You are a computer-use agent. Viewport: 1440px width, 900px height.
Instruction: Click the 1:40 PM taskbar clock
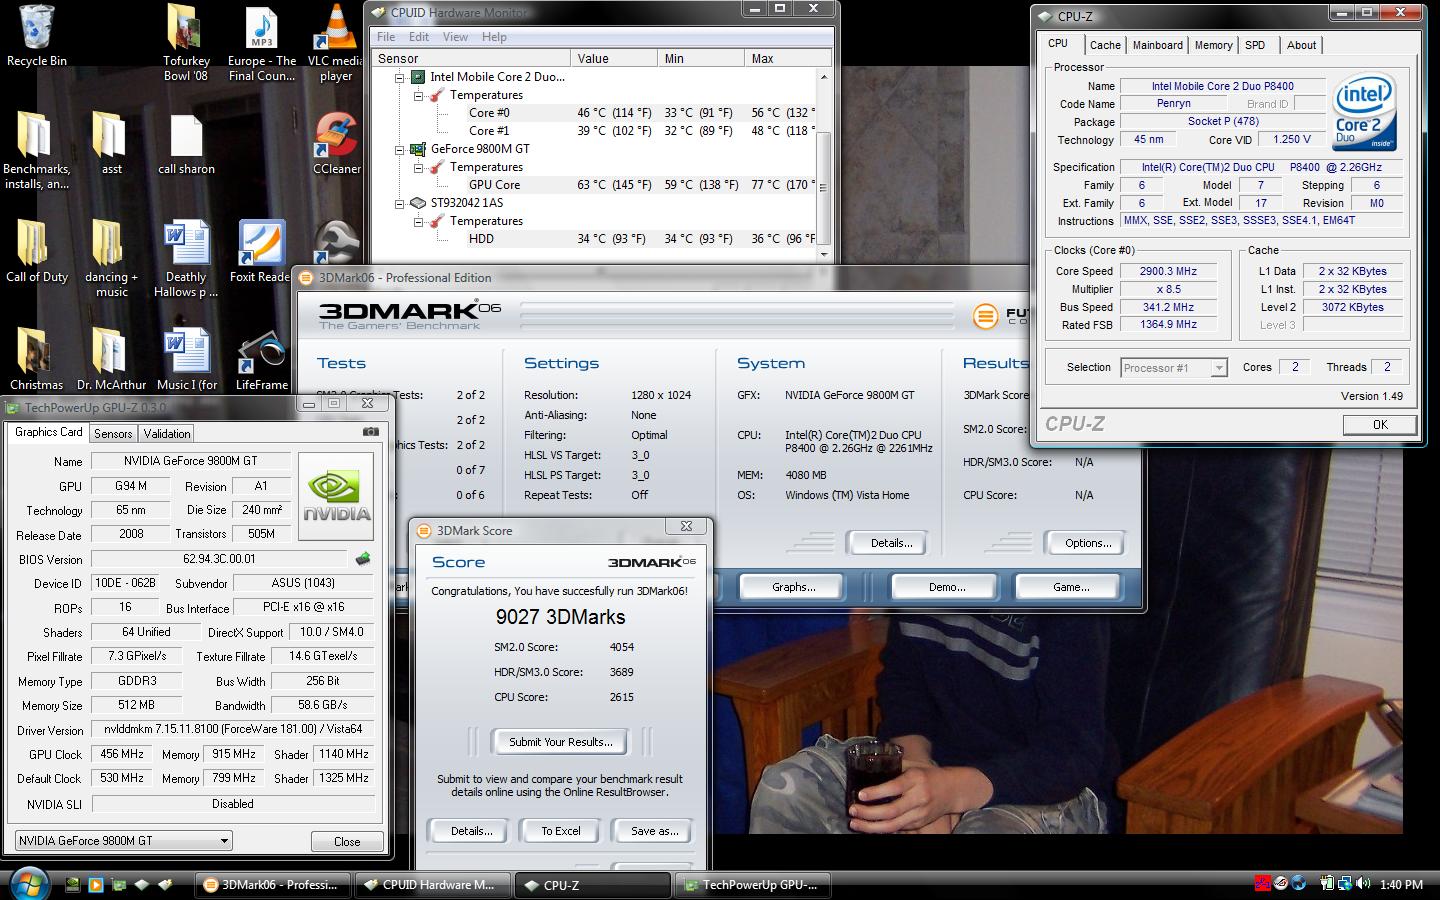click(x=1401, y=885)
